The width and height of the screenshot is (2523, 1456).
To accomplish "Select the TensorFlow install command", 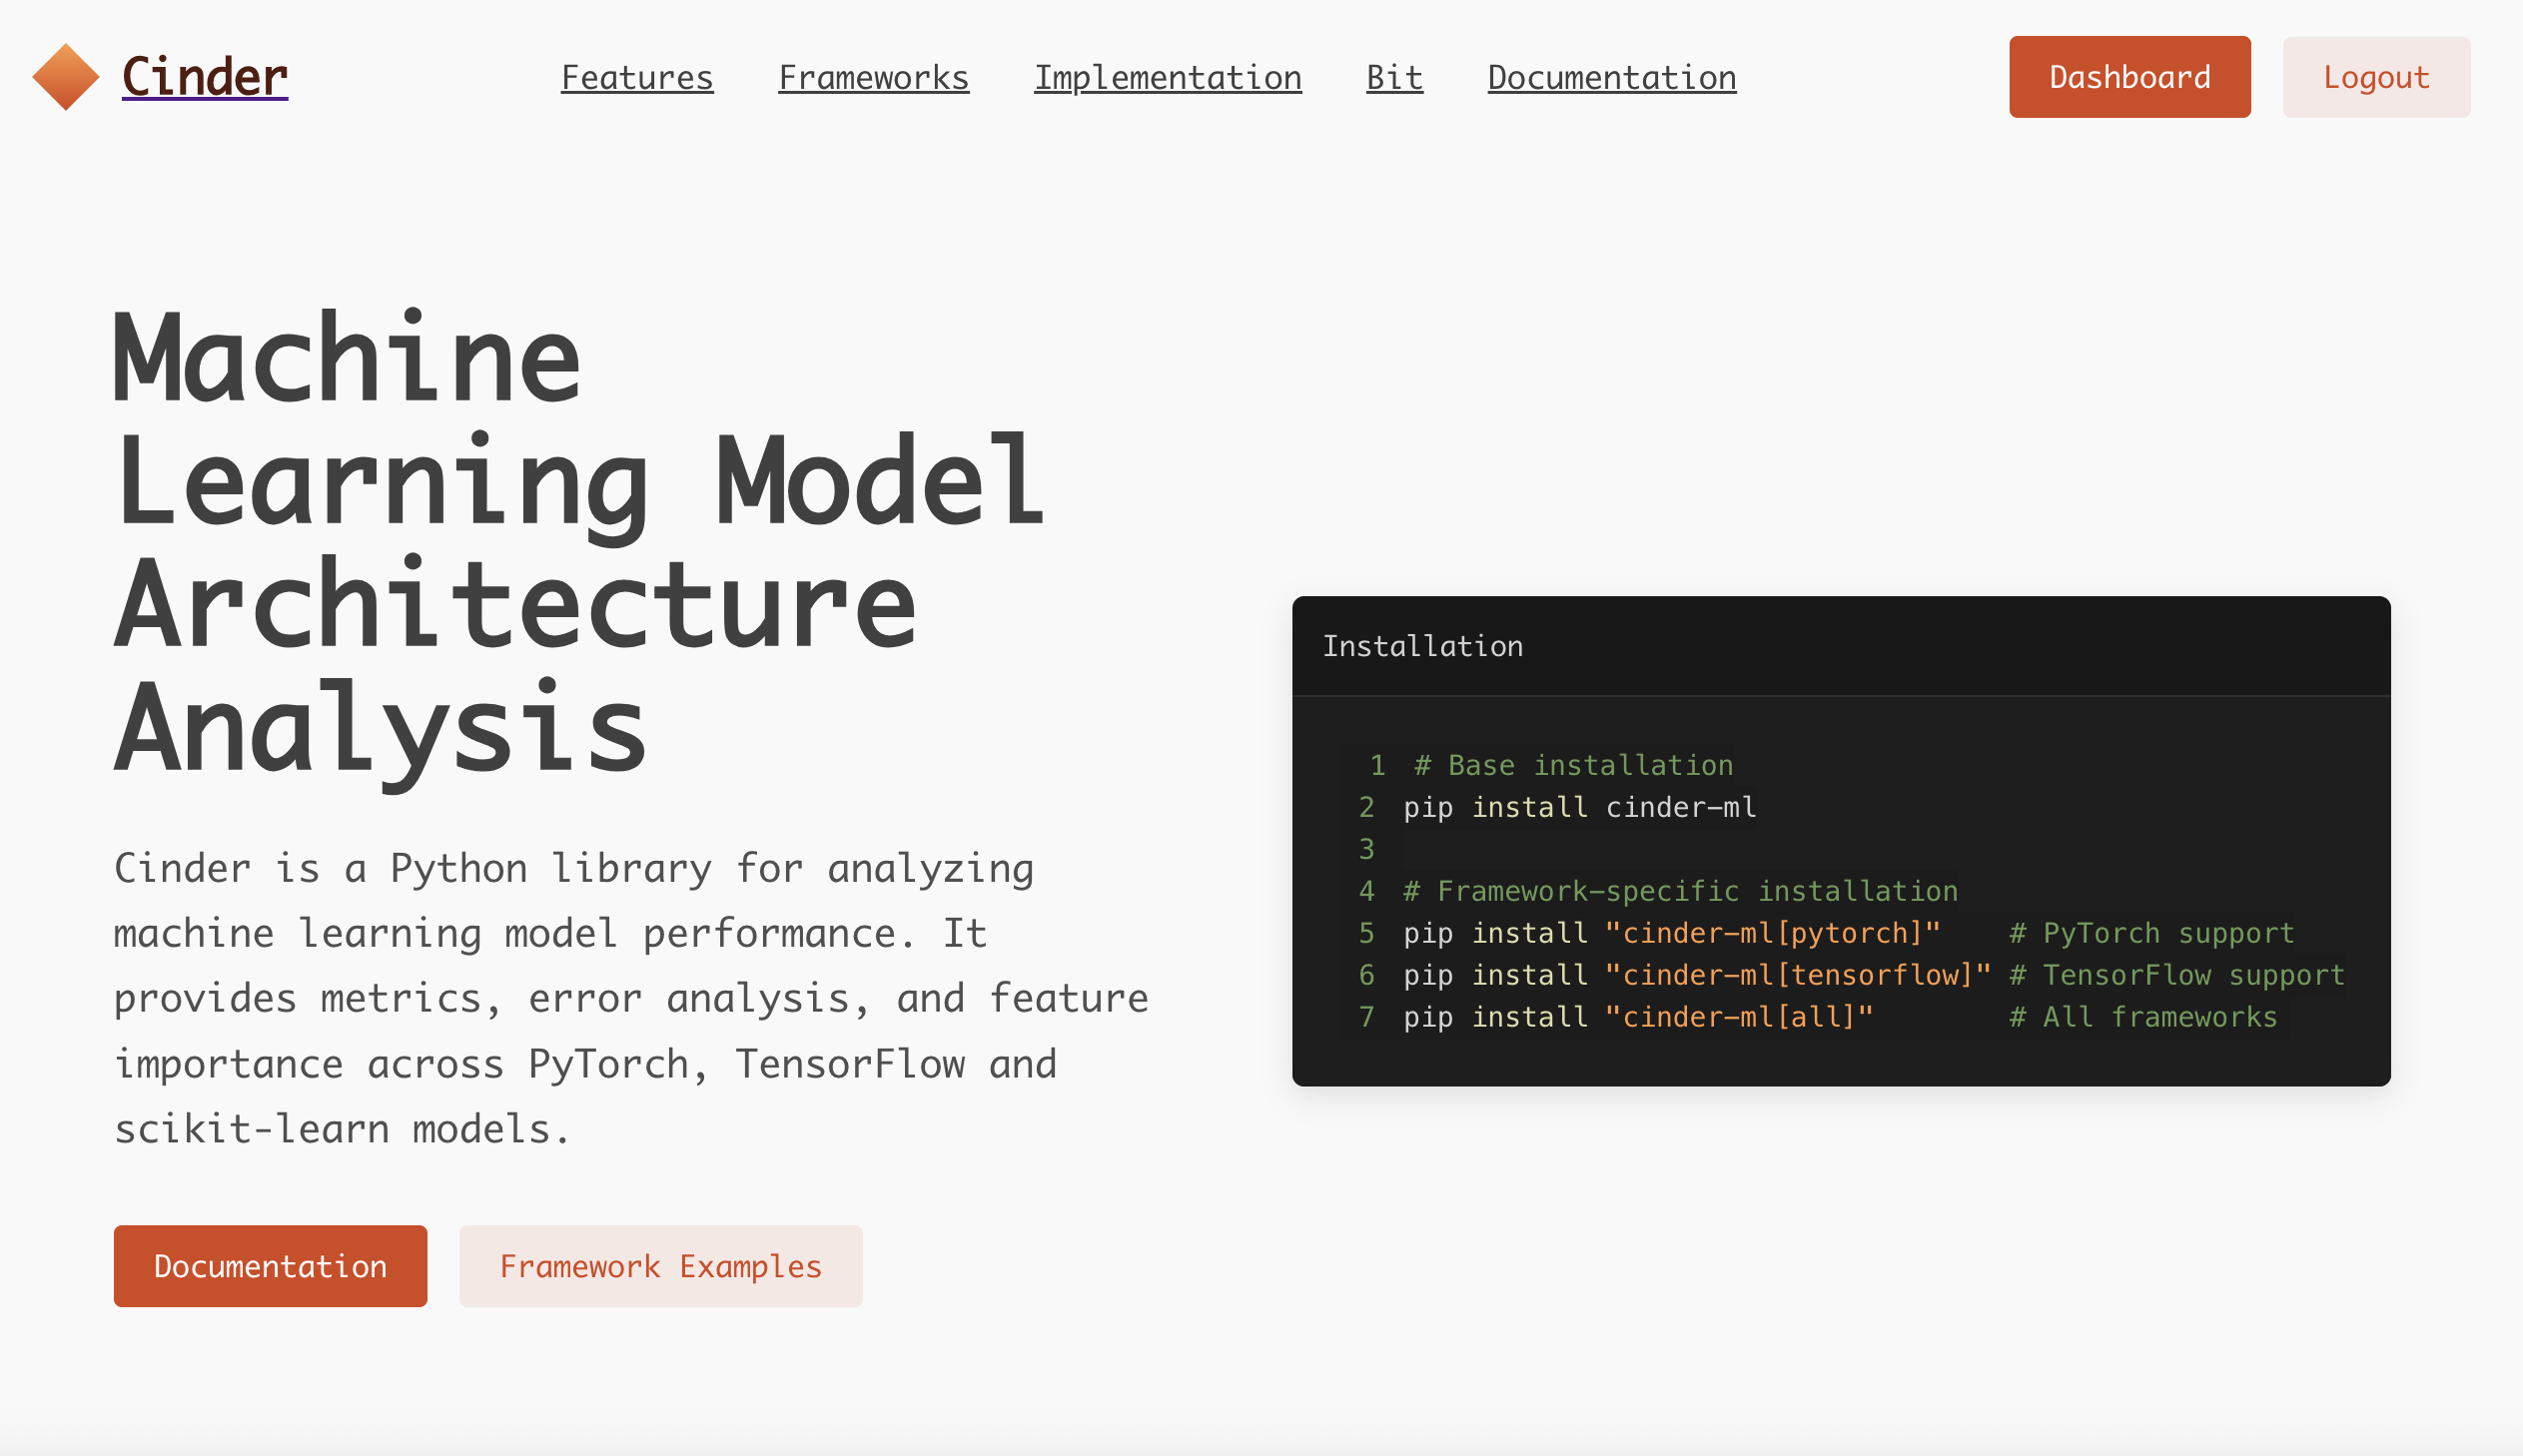I will (x=1695, y=975).
